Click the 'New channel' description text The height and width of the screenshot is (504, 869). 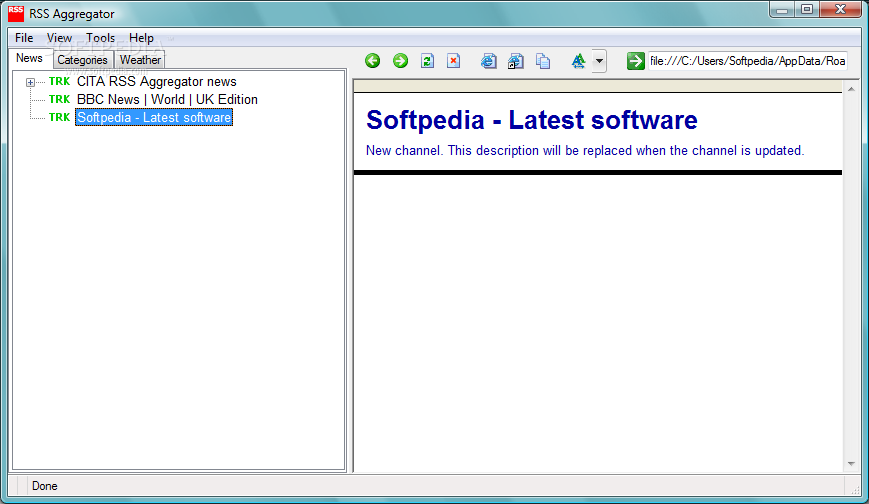pyautogui.click(x=585, y=151)
